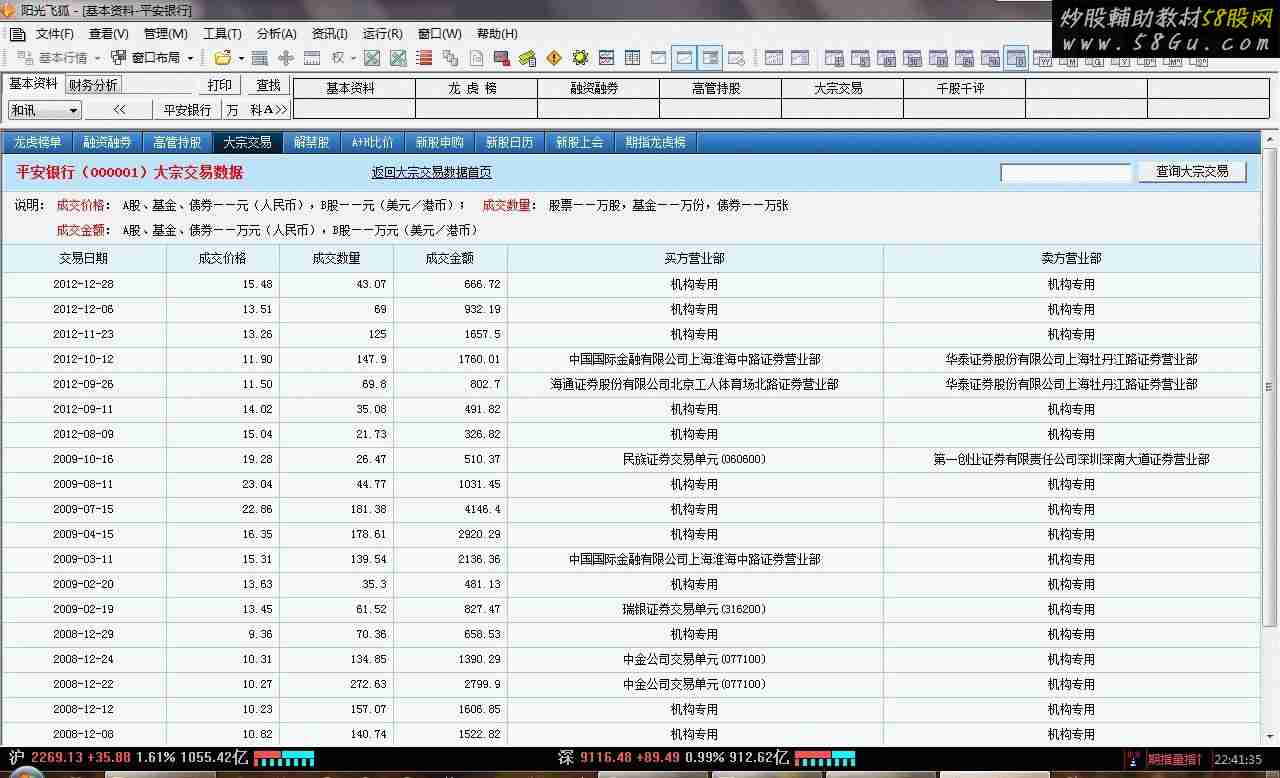This screenshot has height=778, width=1280.
Task: Select the 基本资料 tab at top left
Action: (34, 84)
